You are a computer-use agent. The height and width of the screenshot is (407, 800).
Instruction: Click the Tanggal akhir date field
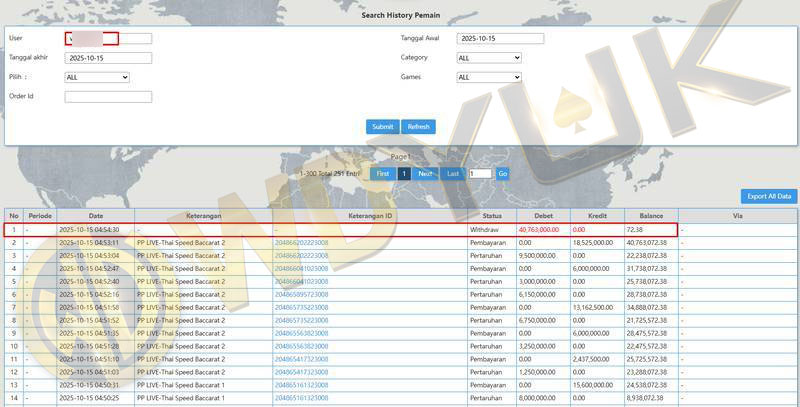[108, 58]
